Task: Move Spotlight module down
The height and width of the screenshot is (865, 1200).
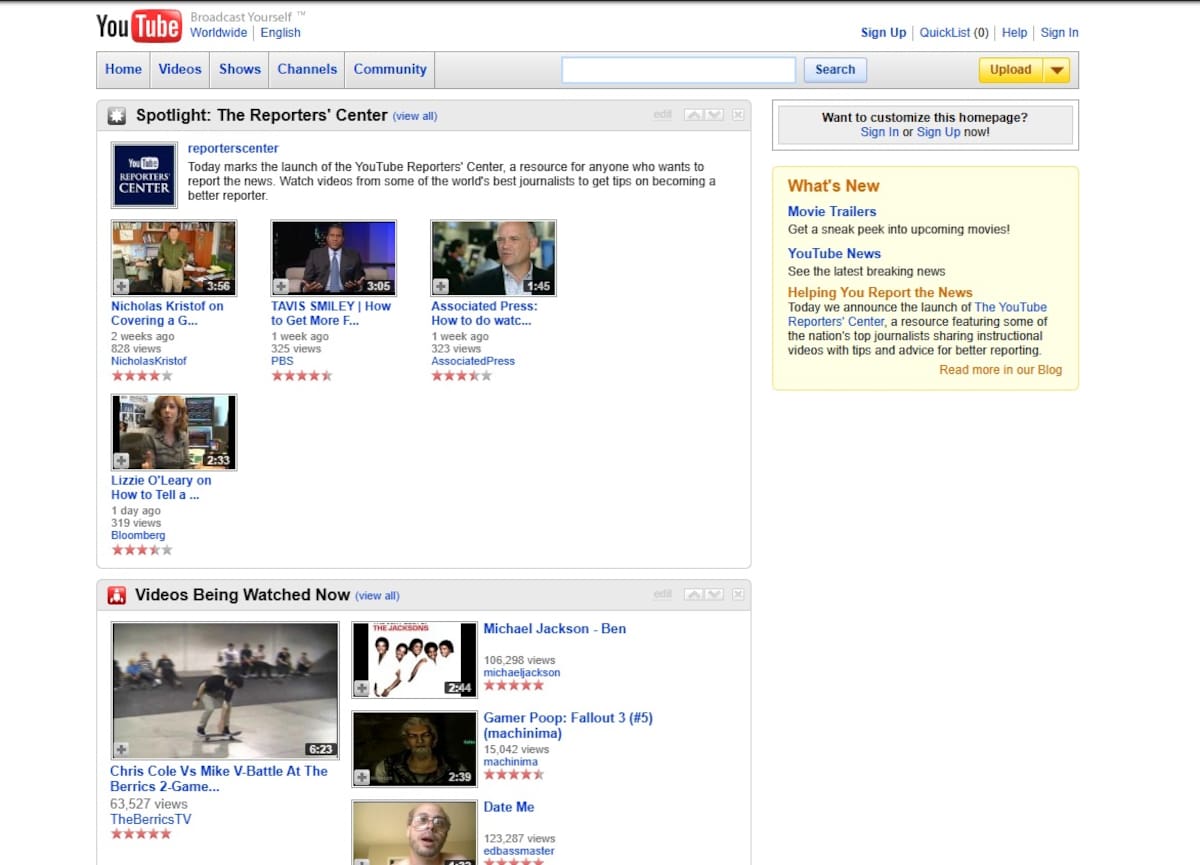Action: pyautogui.click(x=713, y=115)
